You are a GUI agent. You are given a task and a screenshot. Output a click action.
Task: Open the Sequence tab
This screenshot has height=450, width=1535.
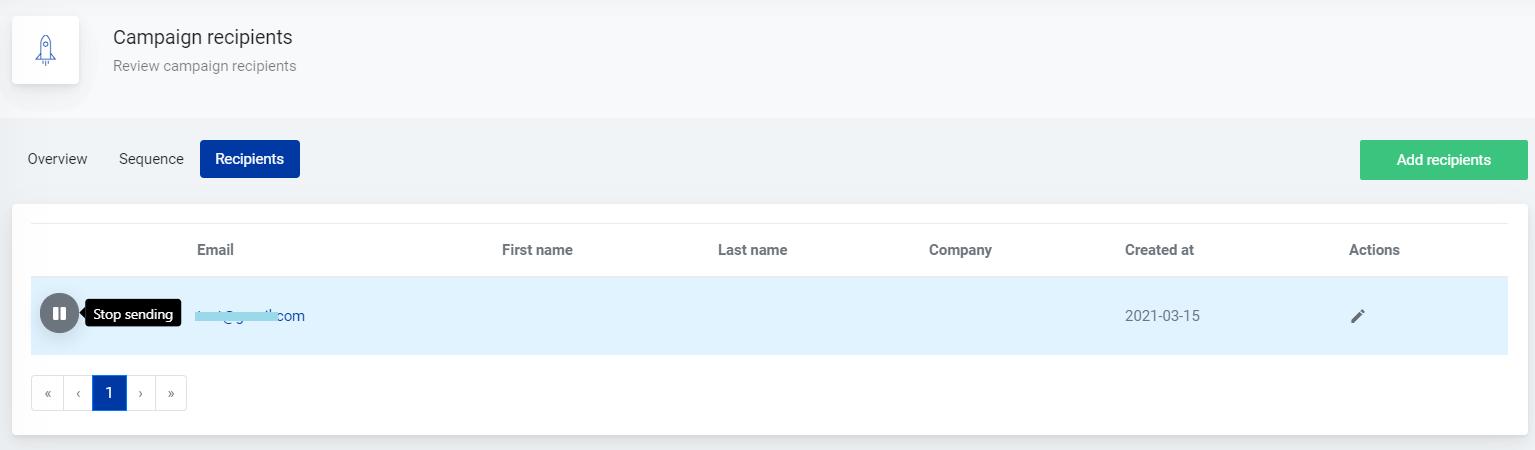click(151, 159)
